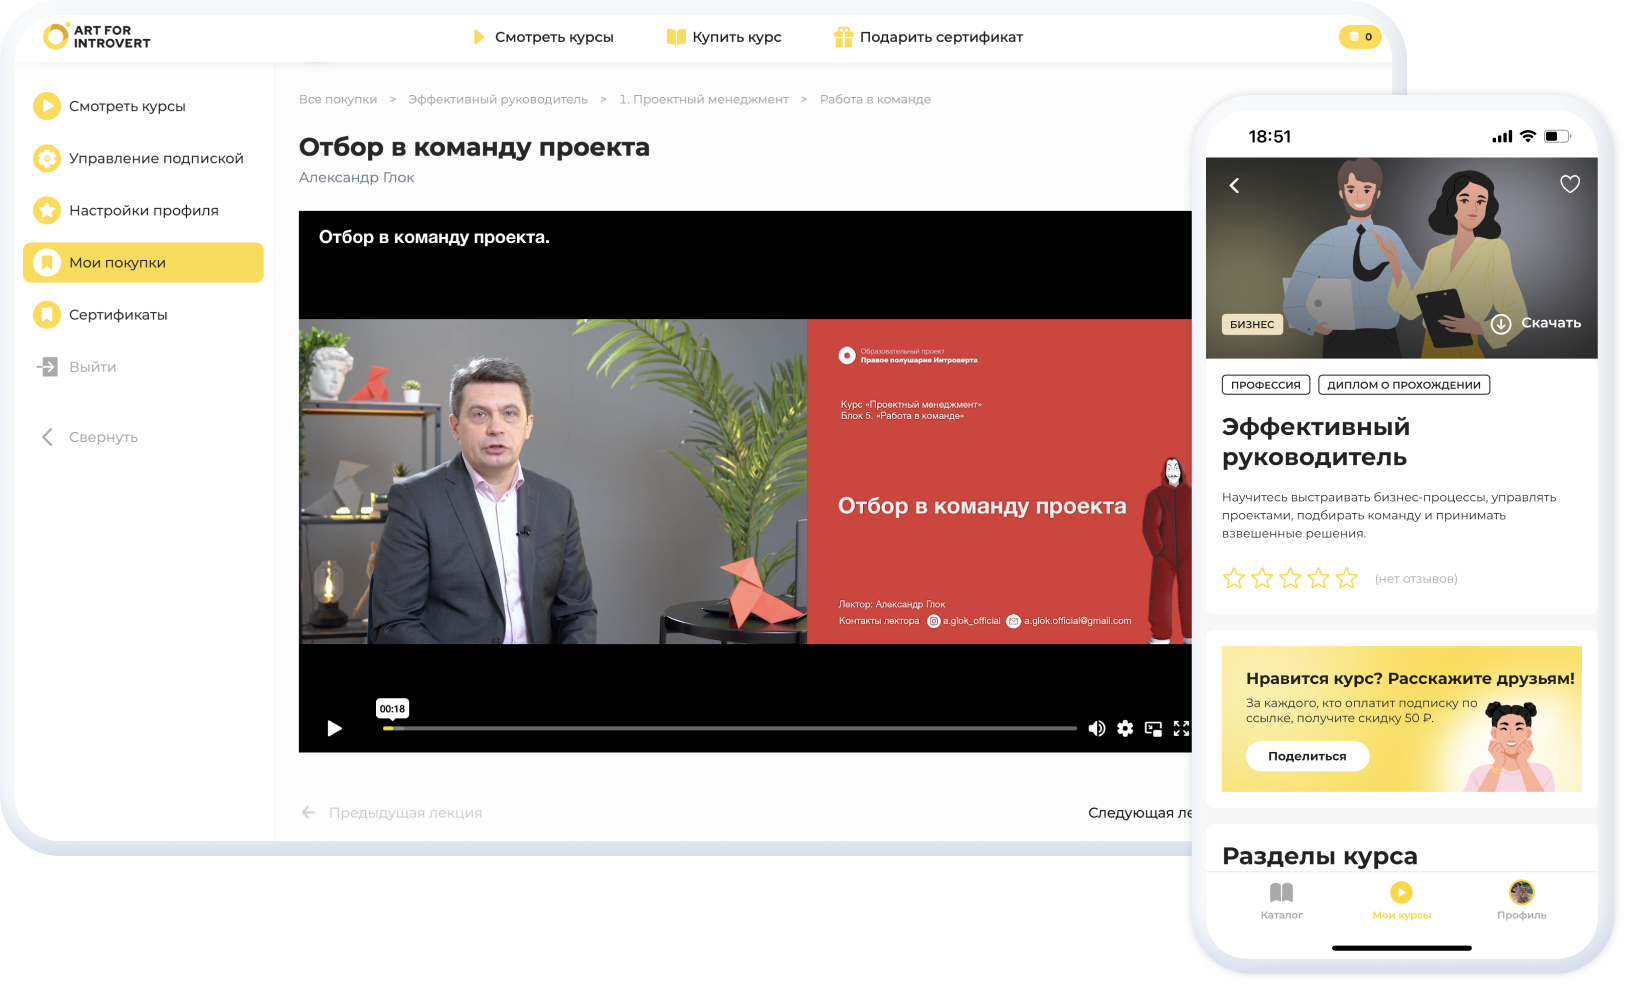Open Каталог tab in phone navigation
Image resolution: width=1627 pixels, height=984 pixels.
(1281, 900)
